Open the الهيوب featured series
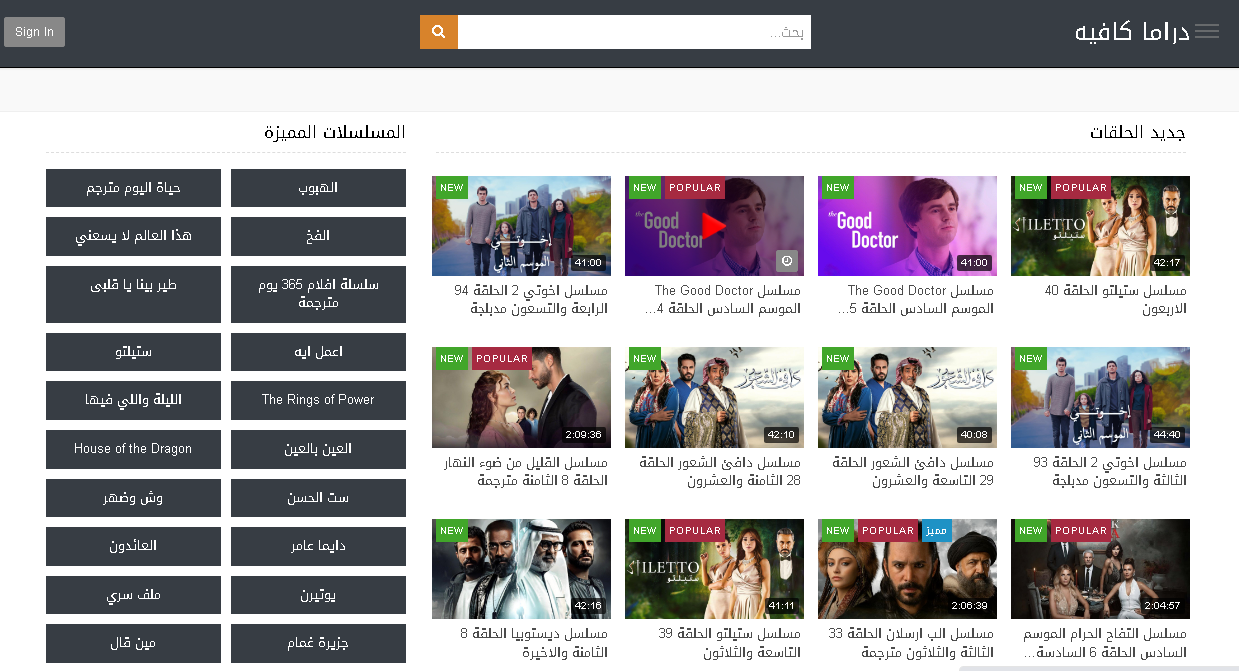Viewport: 1239px width, 671px height. 318,188
